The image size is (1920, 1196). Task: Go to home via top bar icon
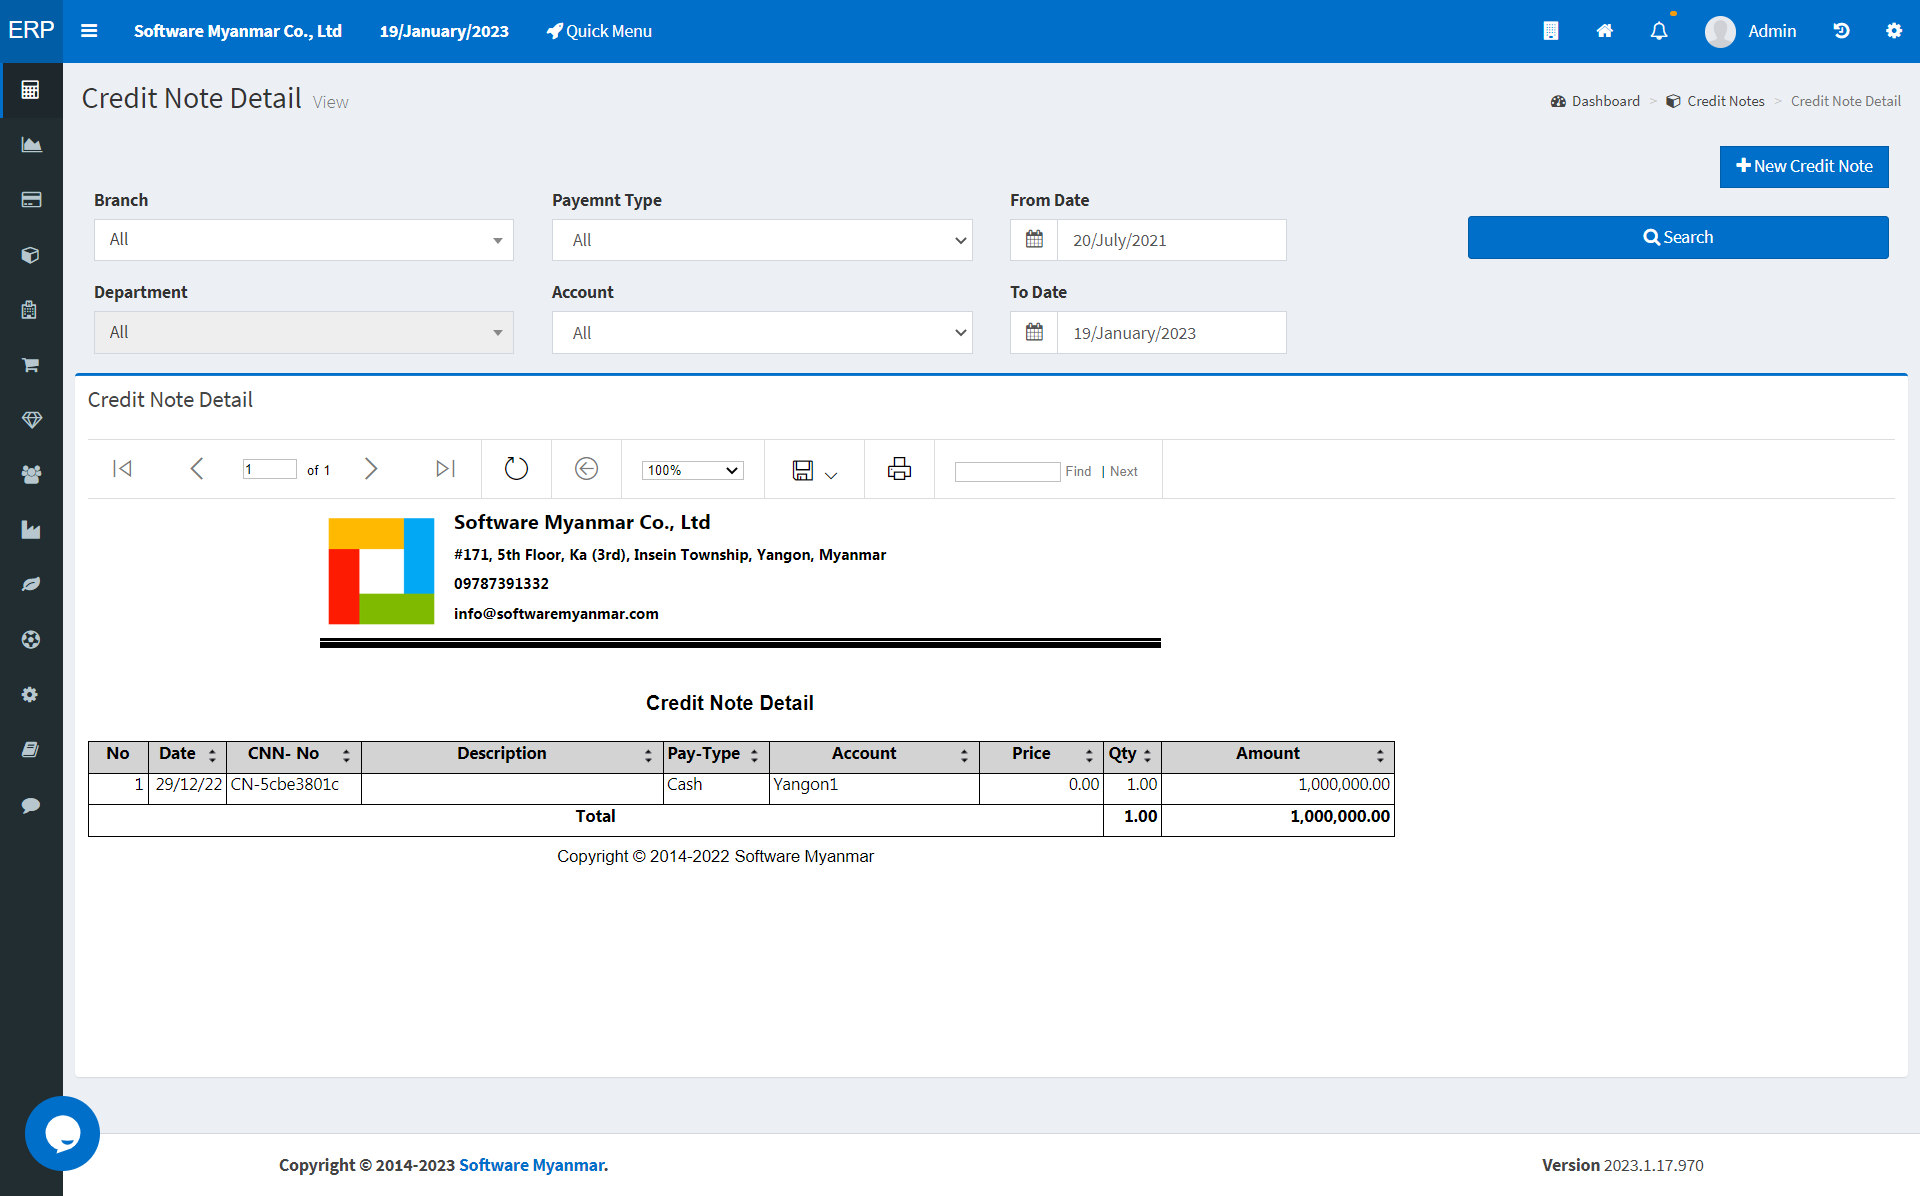coord(1605,31)
